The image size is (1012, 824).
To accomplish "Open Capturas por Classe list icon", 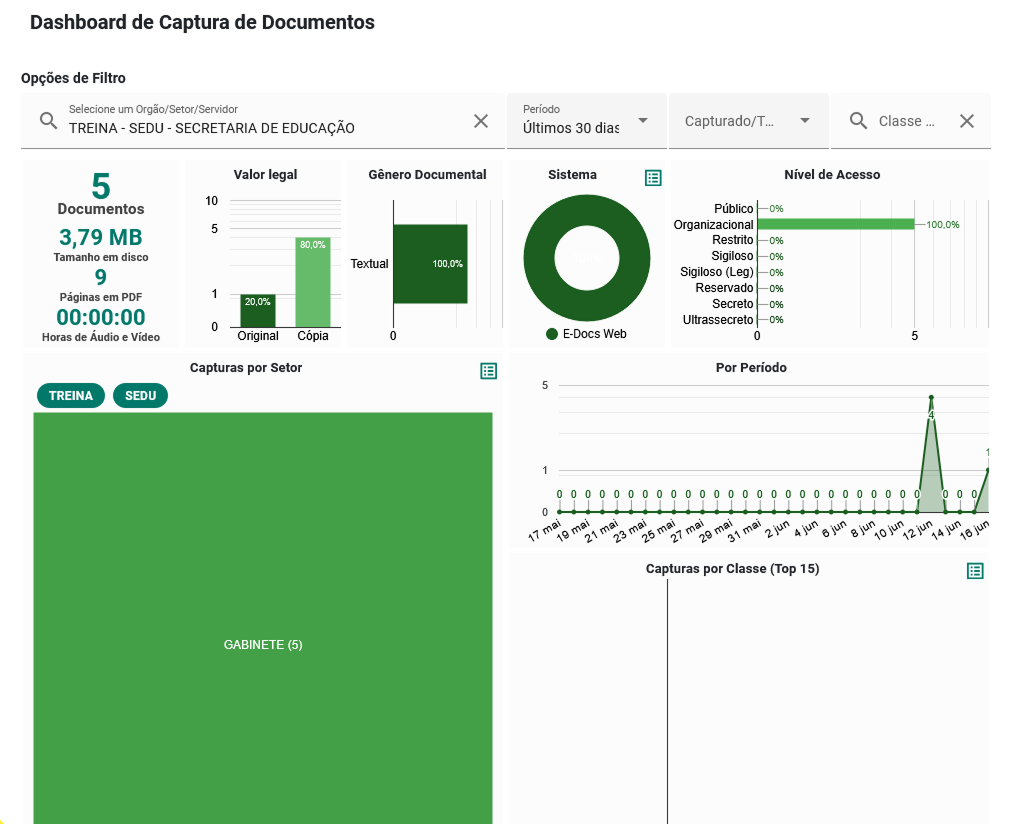I will pyautogui.click(x=975, y=571).
